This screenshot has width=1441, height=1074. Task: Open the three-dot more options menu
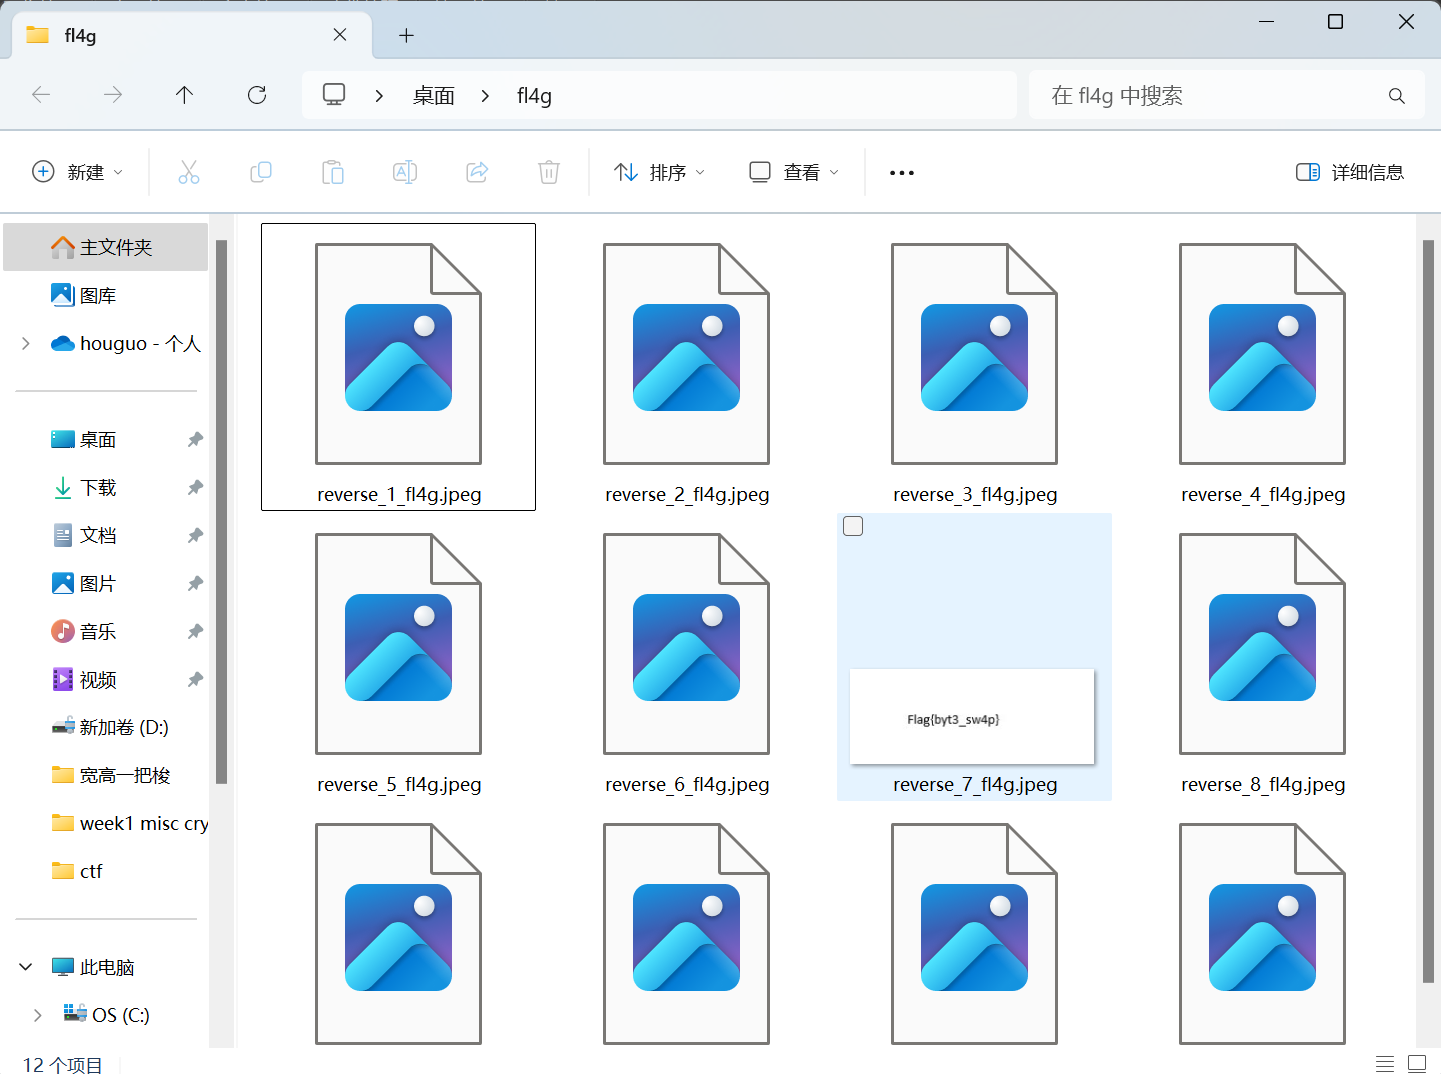click(x=902, y=173)
